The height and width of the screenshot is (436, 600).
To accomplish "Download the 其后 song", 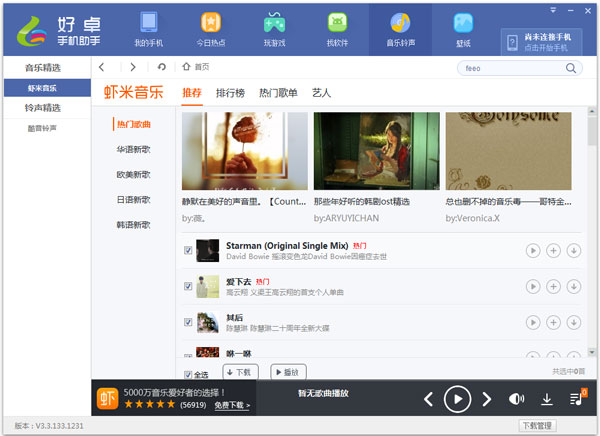I will [x=574, y=322].
